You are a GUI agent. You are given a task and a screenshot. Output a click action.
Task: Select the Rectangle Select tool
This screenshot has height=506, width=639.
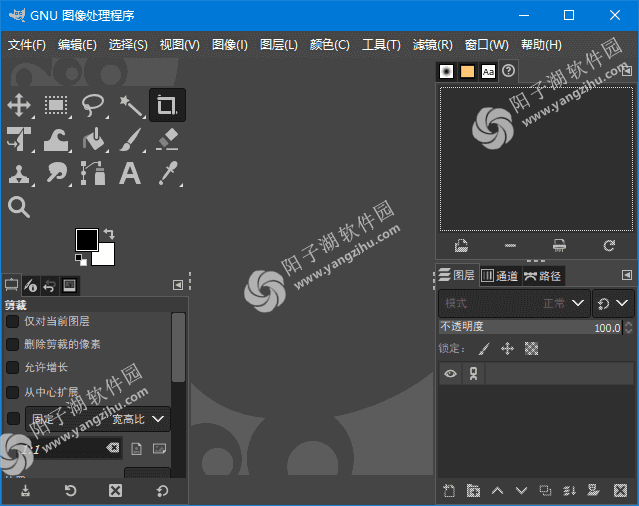(x=56, y=105)
